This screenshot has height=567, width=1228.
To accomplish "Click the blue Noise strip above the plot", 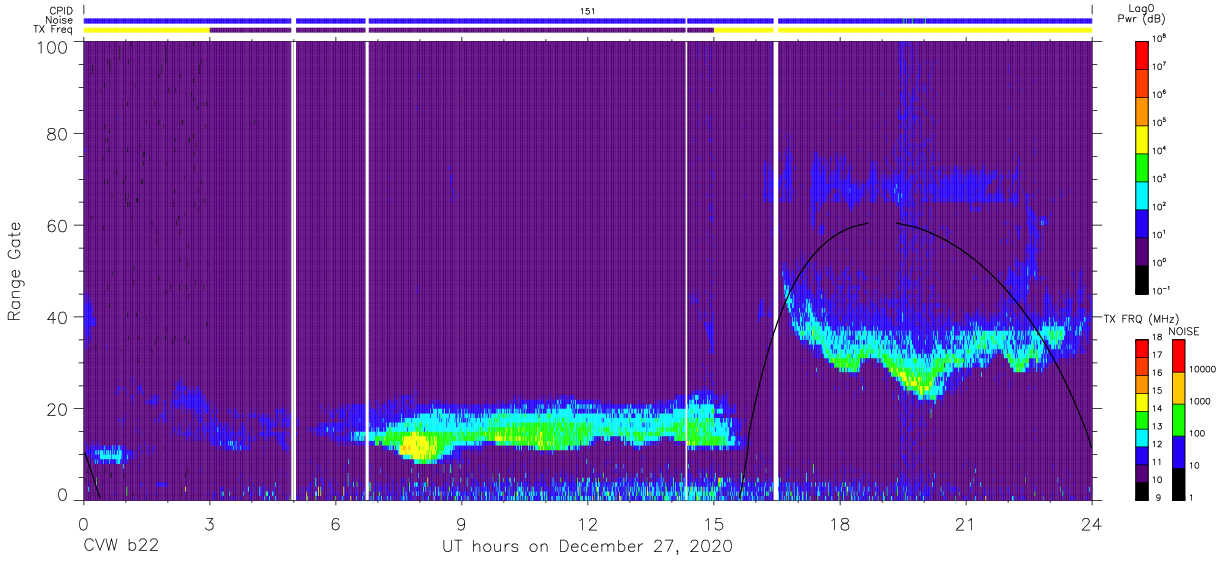I will [x=588, y=20].
